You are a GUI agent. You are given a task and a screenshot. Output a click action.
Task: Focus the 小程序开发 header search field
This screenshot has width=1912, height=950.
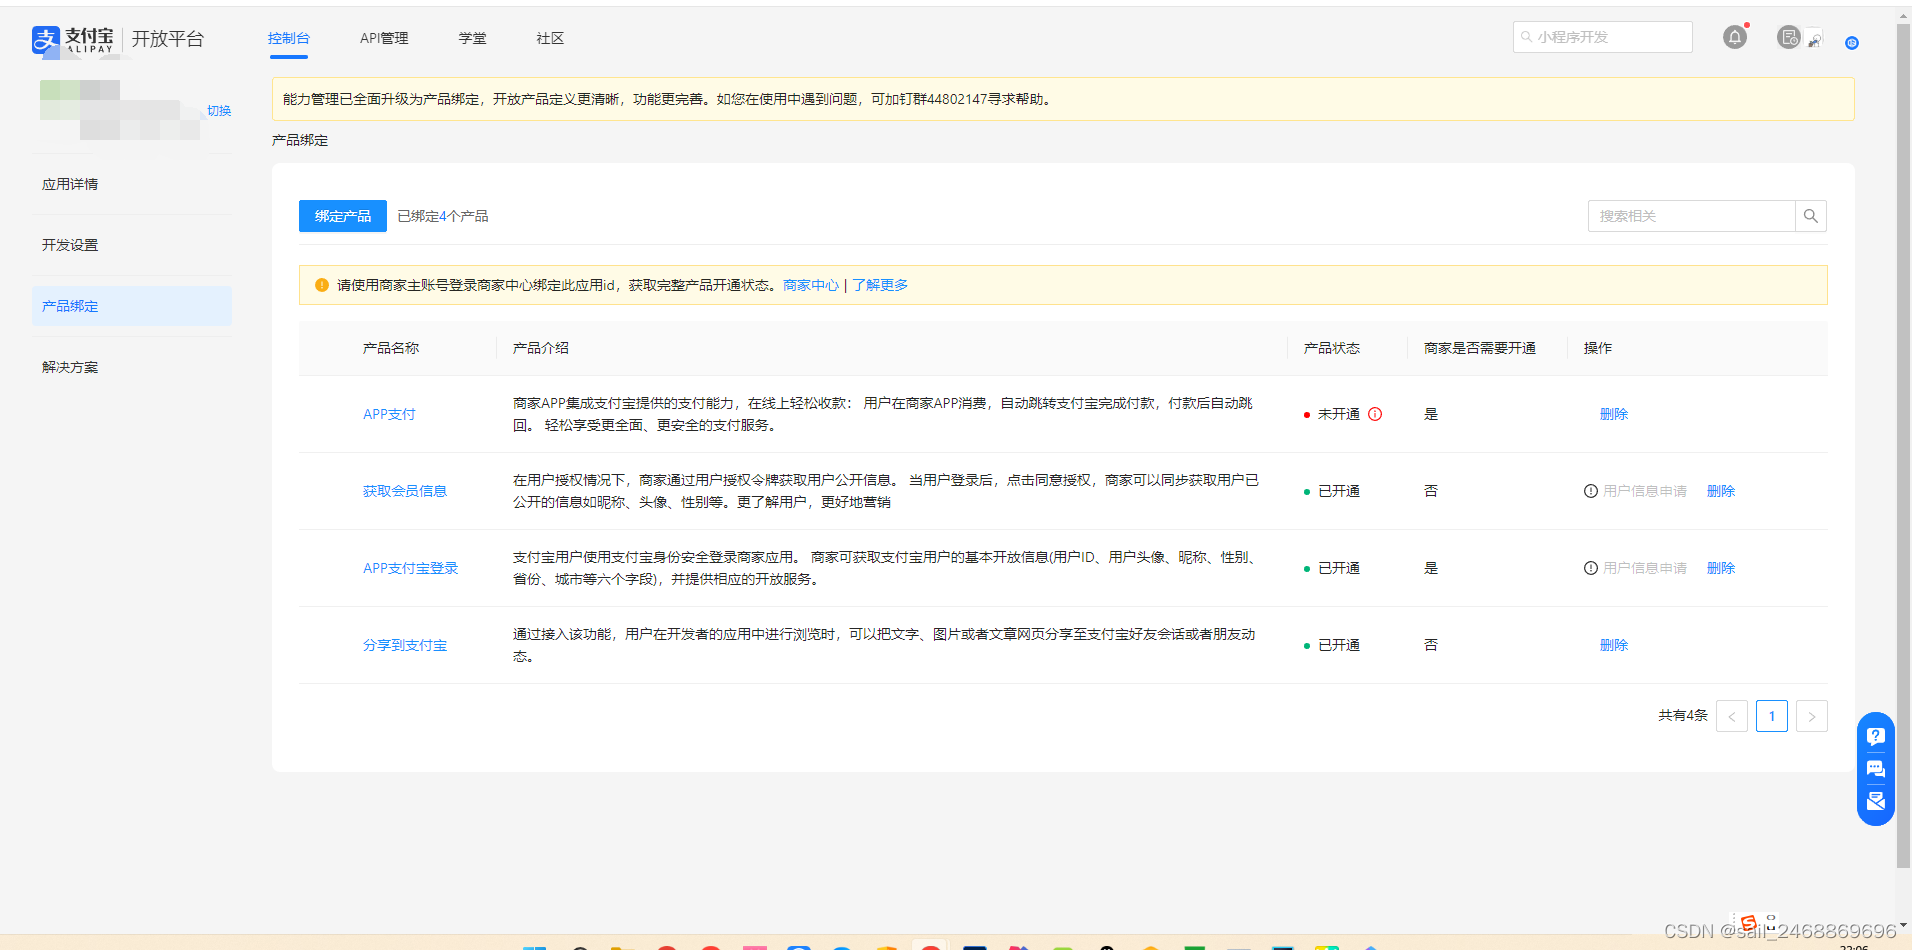tap(1603, 37)
